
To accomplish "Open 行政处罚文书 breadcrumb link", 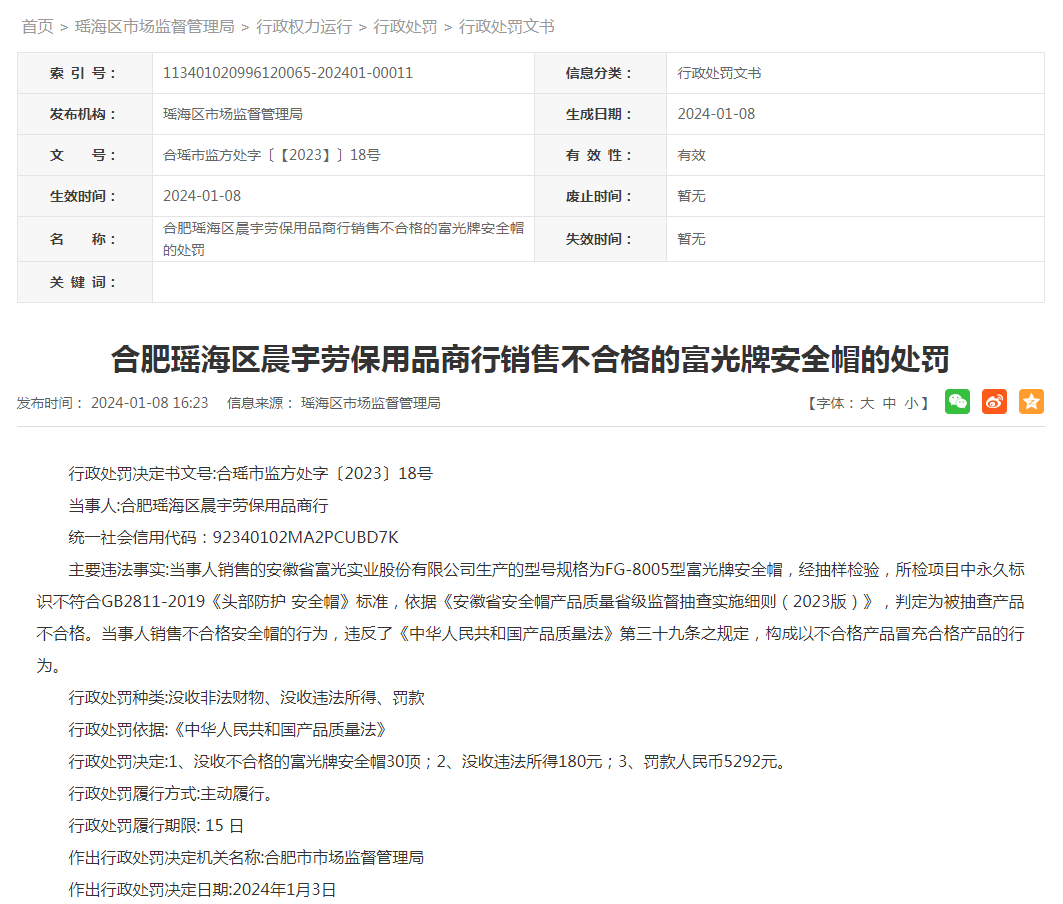I will point(507,26).
